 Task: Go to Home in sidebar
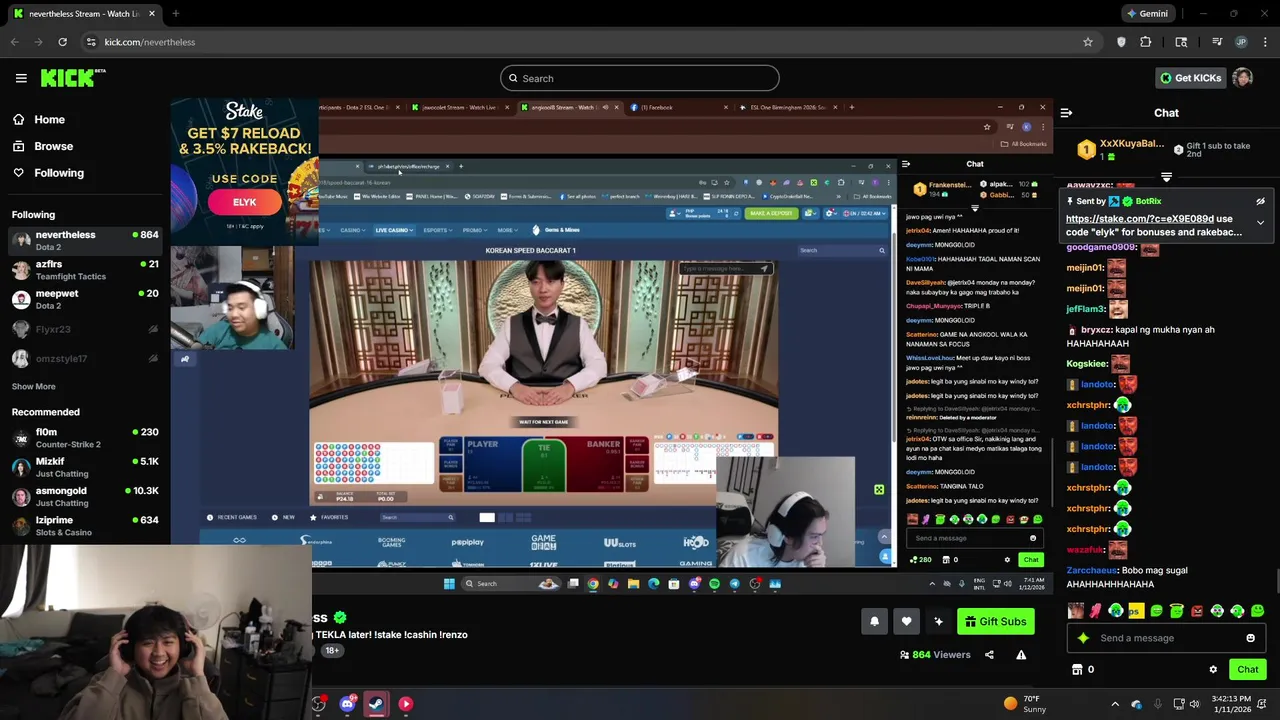[x=40, y=120]
